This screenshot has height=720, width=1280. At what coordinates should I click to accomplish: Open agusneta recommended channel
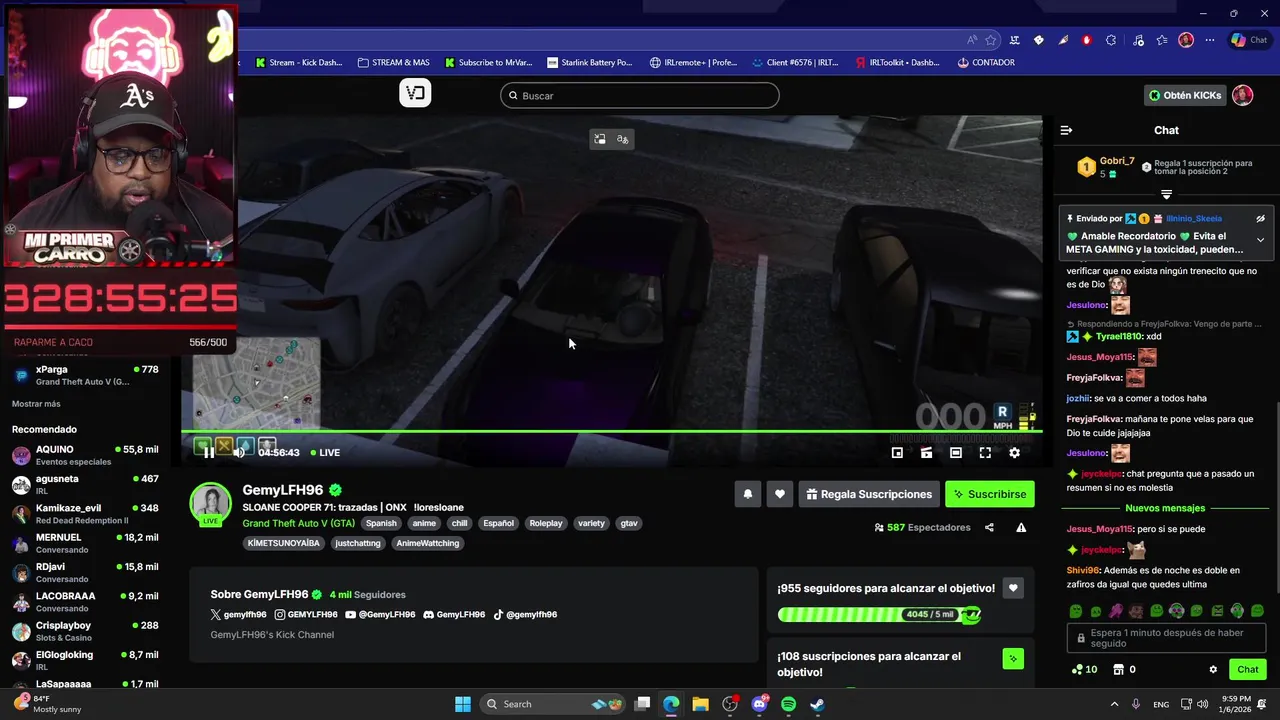pyautogui.click(x=85, y=484)
